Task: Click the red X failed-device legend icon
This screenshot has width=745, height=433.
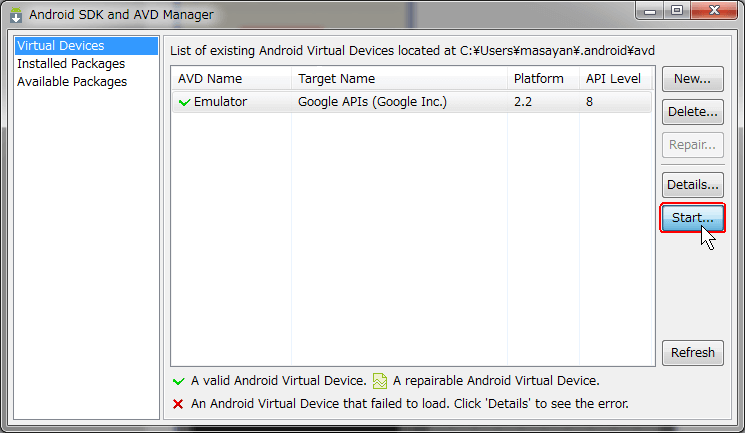Action: (178, 404)
